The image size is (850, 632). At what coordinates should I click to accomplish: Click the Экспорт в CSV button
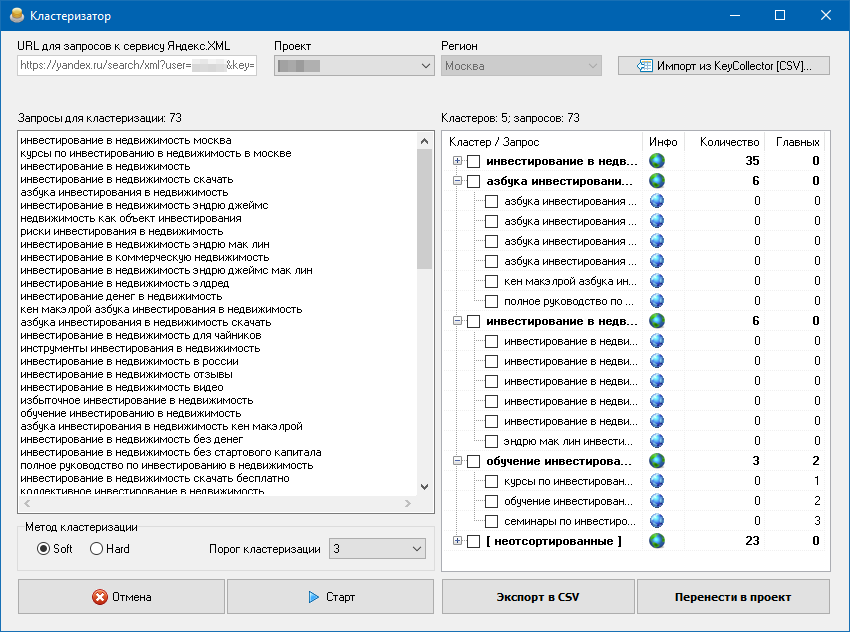(x=538, y=597)
